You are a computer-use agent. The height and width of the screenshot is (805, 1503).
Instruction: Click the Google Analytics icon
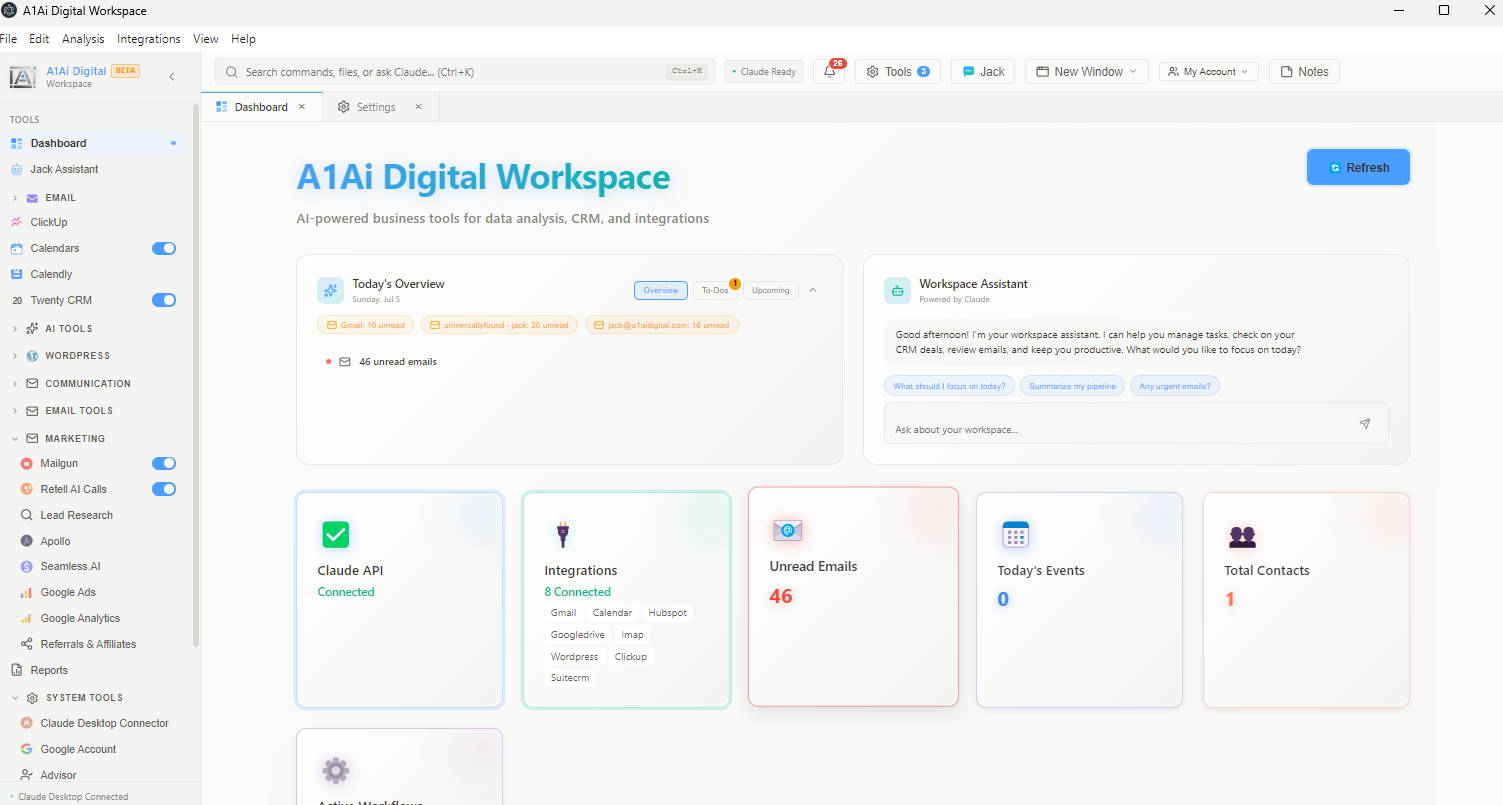pyautogui.click(x=27, y=618)
